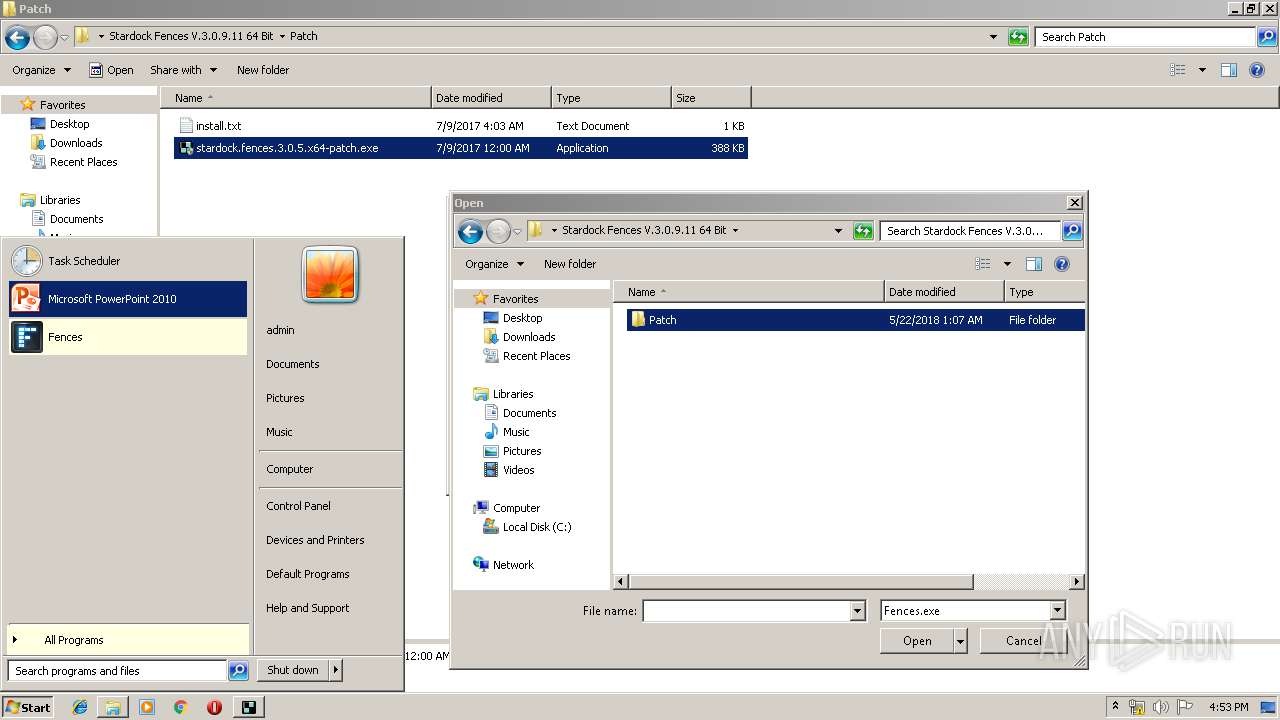Click search magnifier in Search Patch box
This screenshot has height=720, width=1280.
click(1267, 37)
